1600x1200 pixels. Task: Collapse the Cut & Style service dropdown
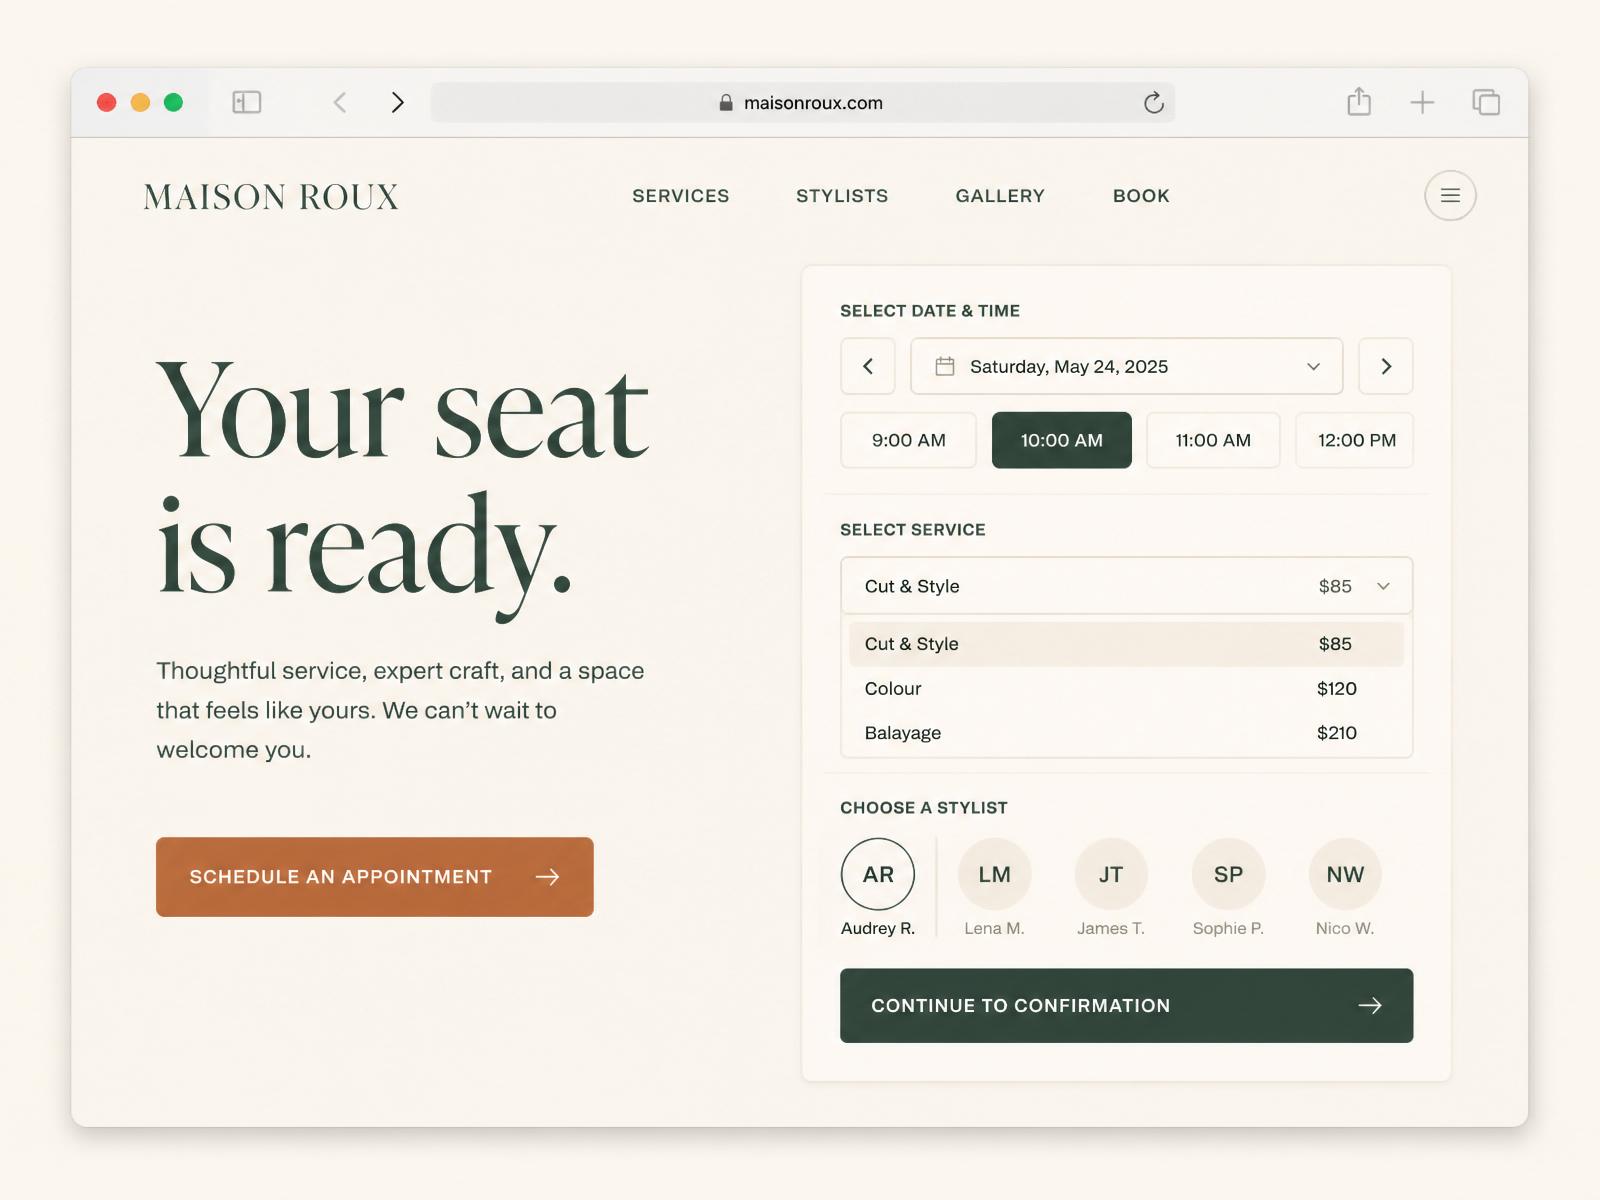(1126, 586)
